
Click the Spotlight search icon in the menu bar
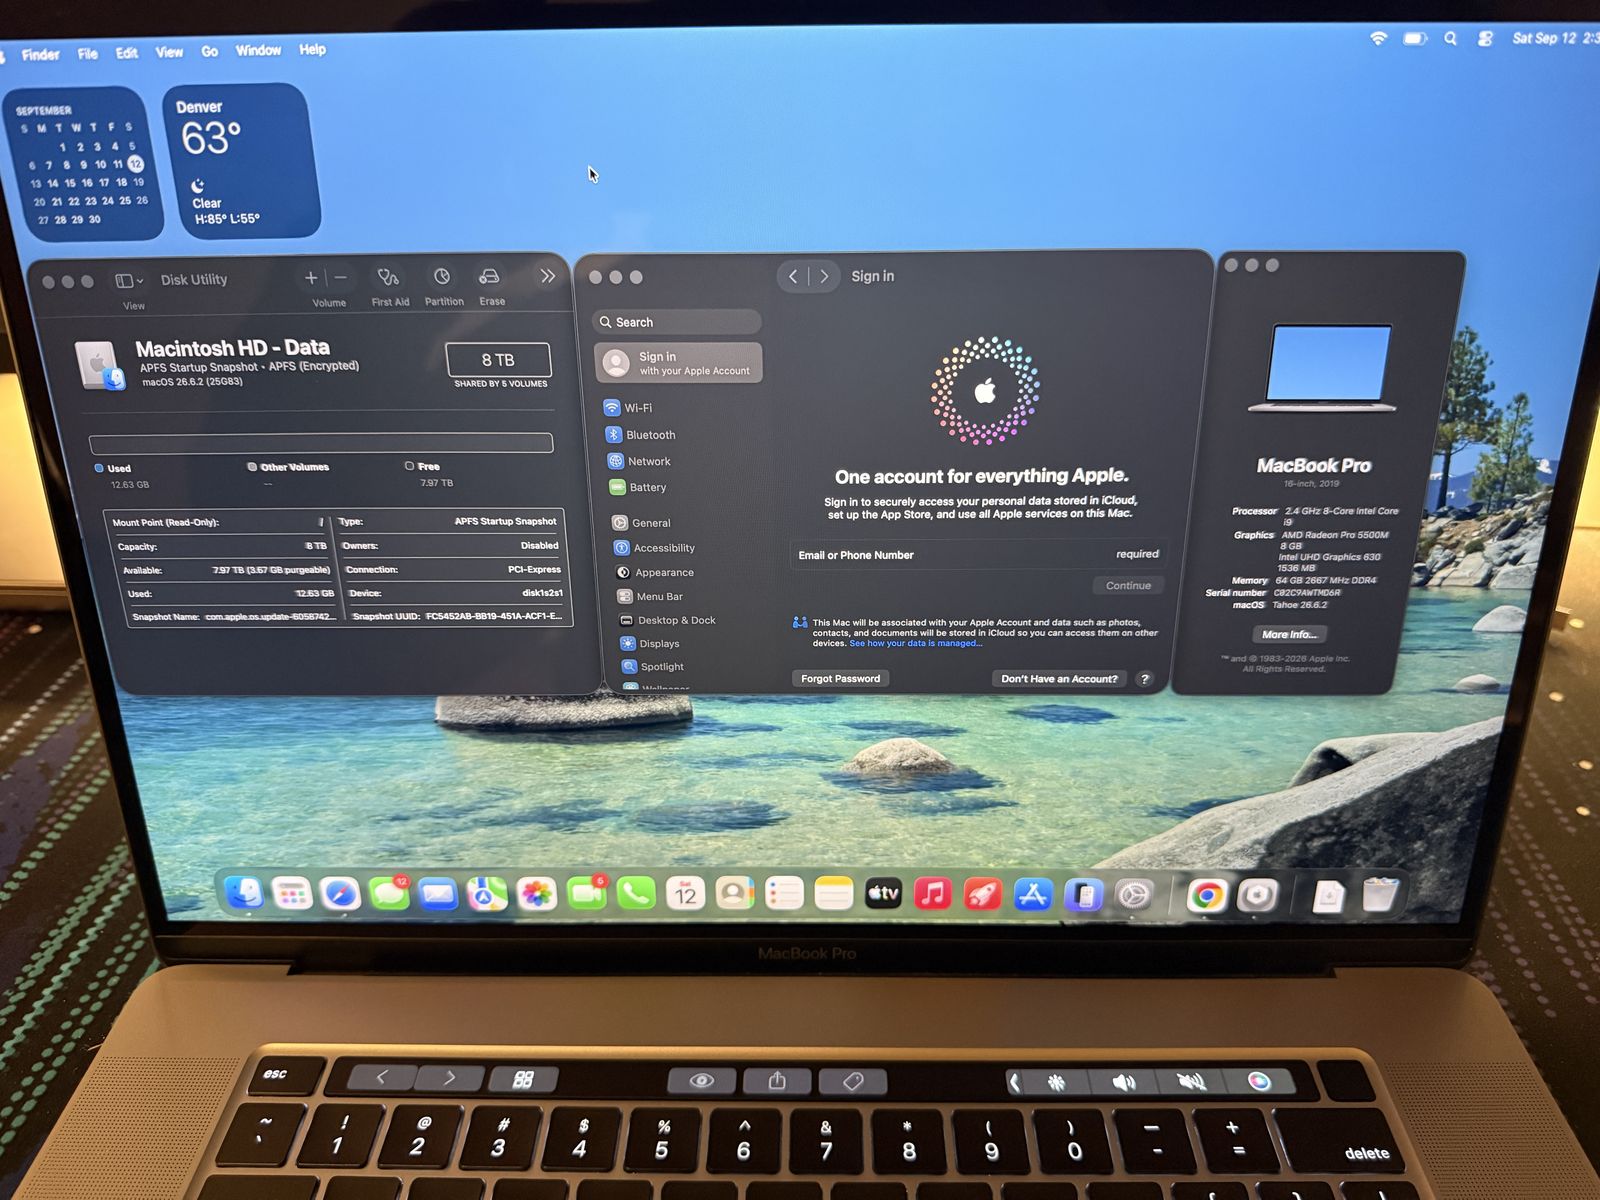[1450, 38]
